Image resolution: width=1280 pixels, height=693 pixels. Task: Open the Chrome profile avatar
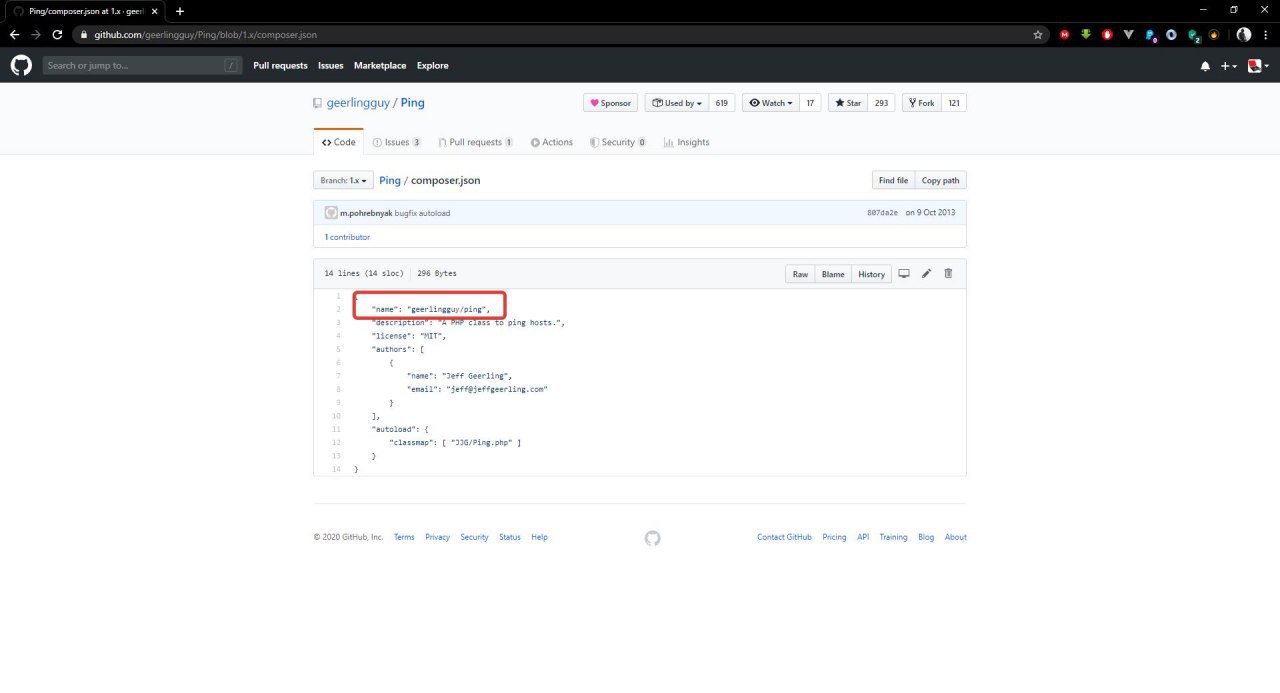[x=1244, y=34]
